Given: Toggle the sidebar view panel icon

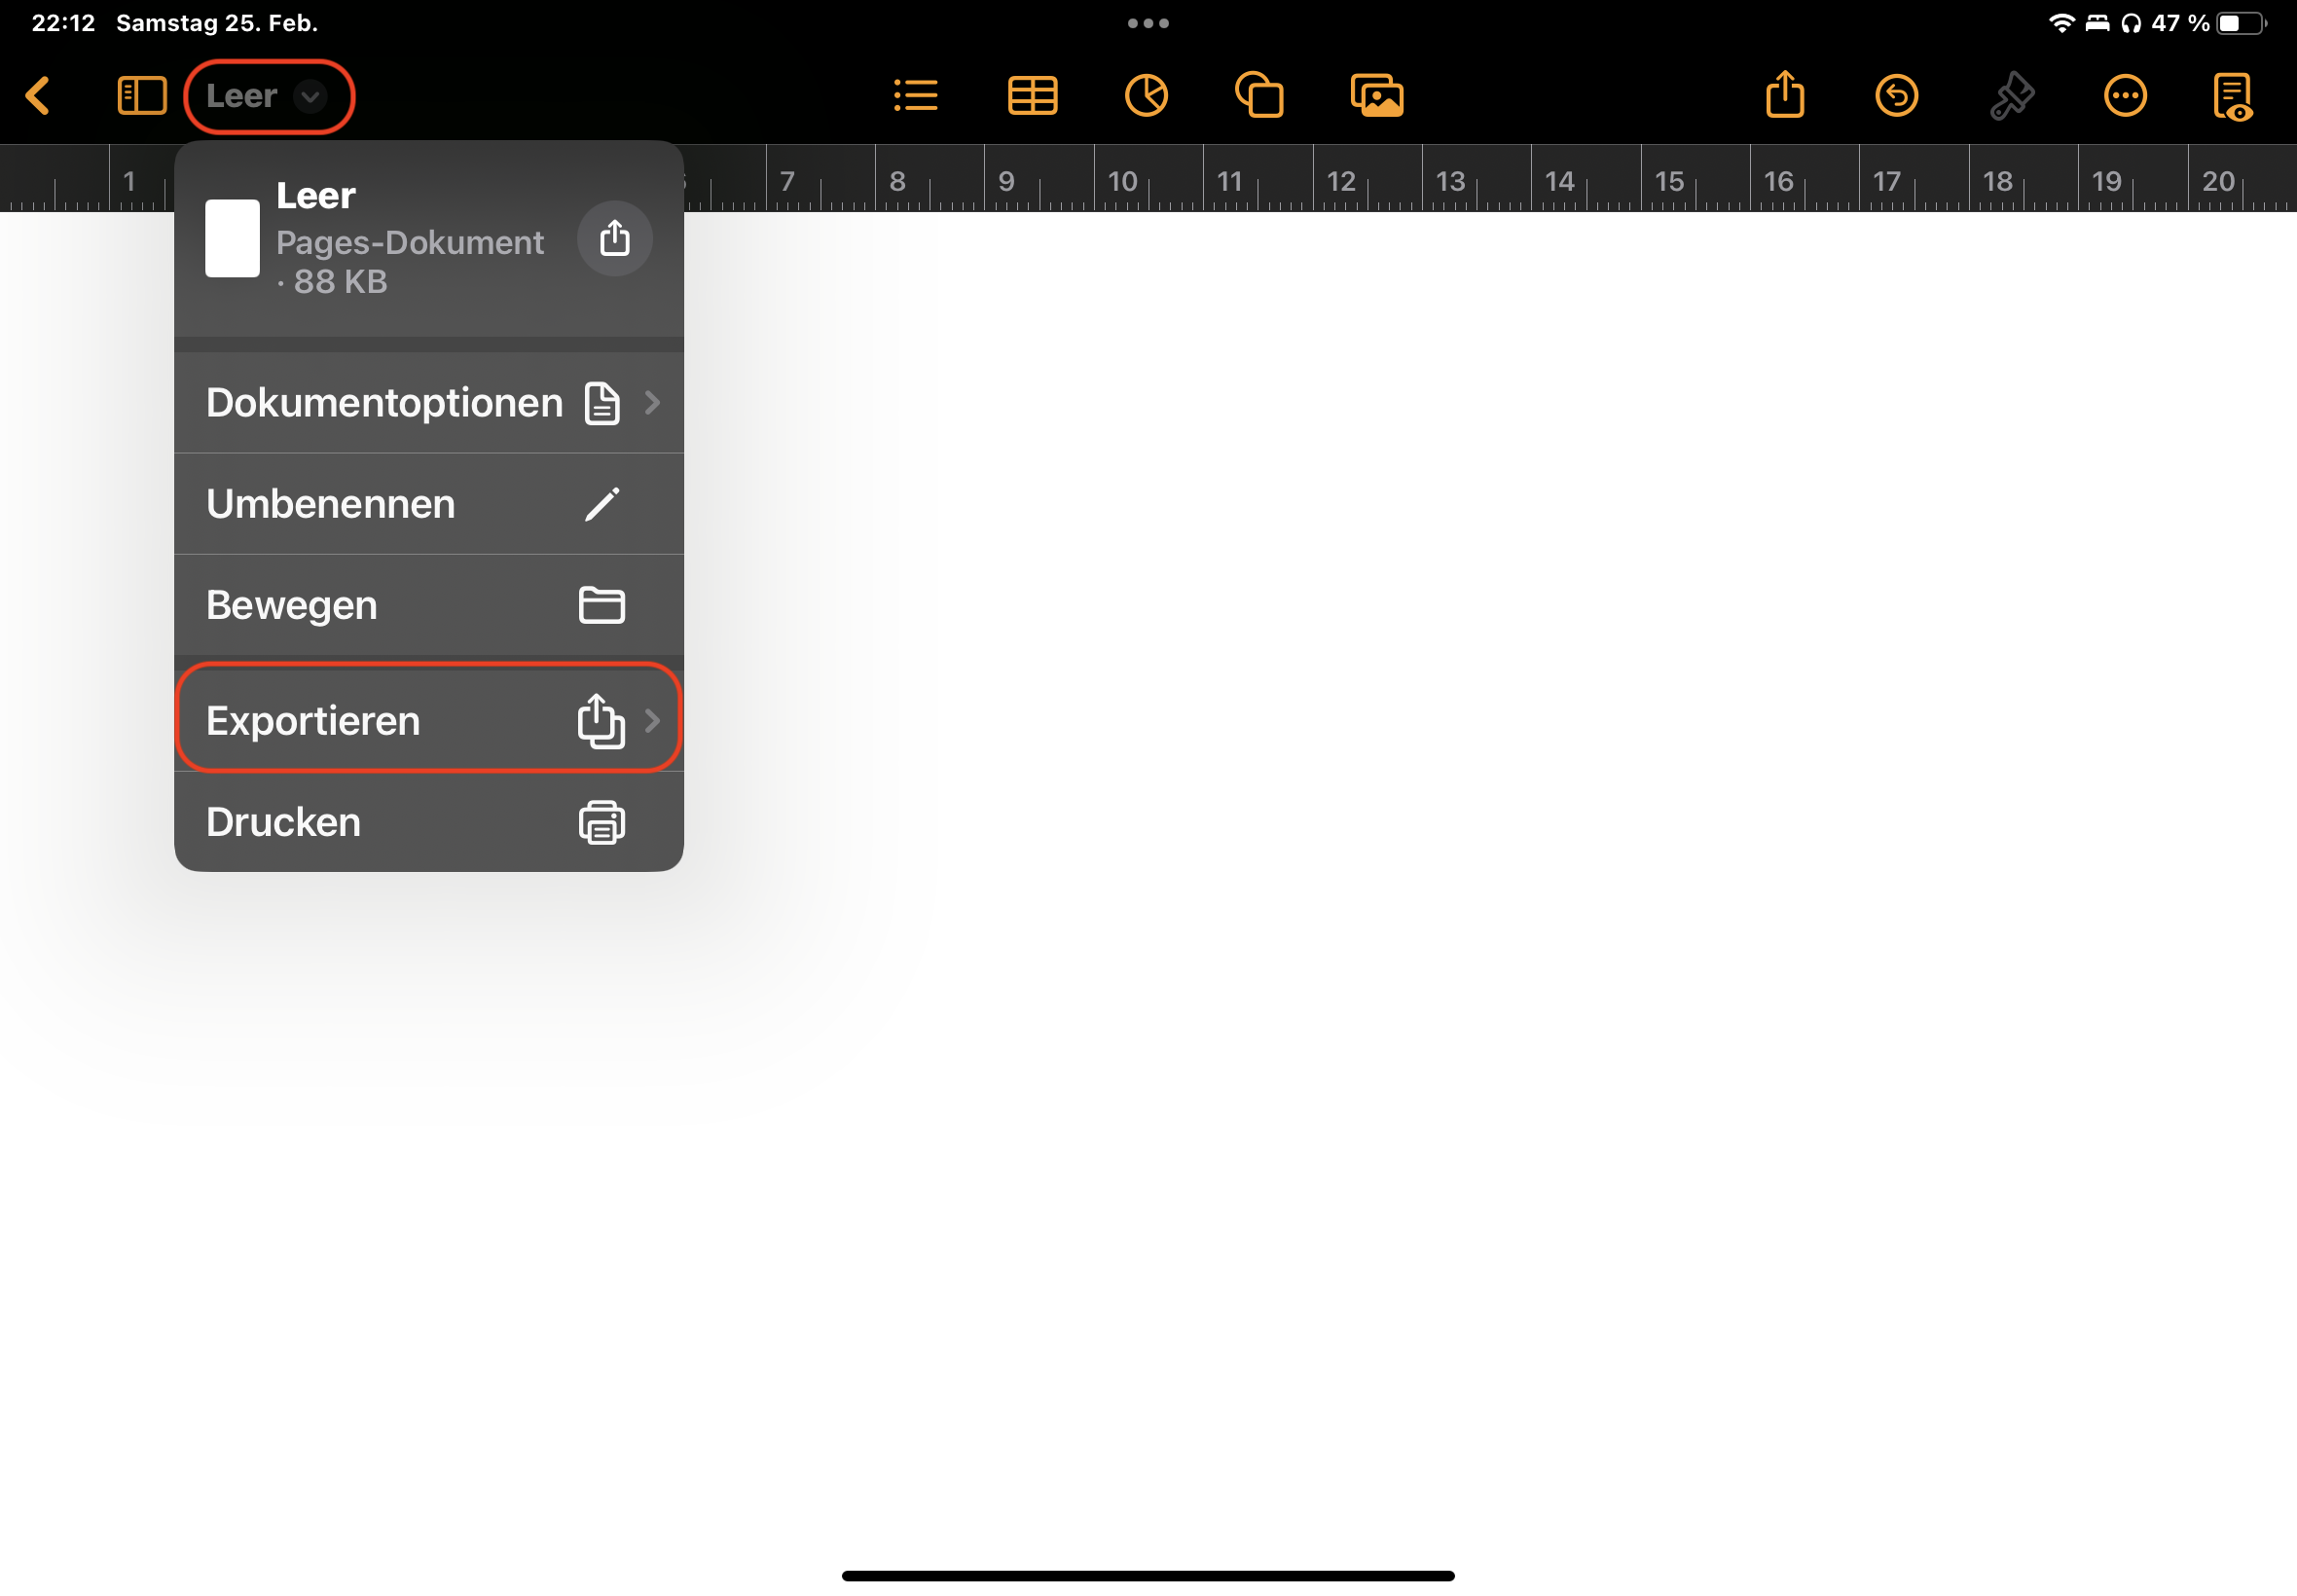Looking at the screenshot, I should point(142,96).
